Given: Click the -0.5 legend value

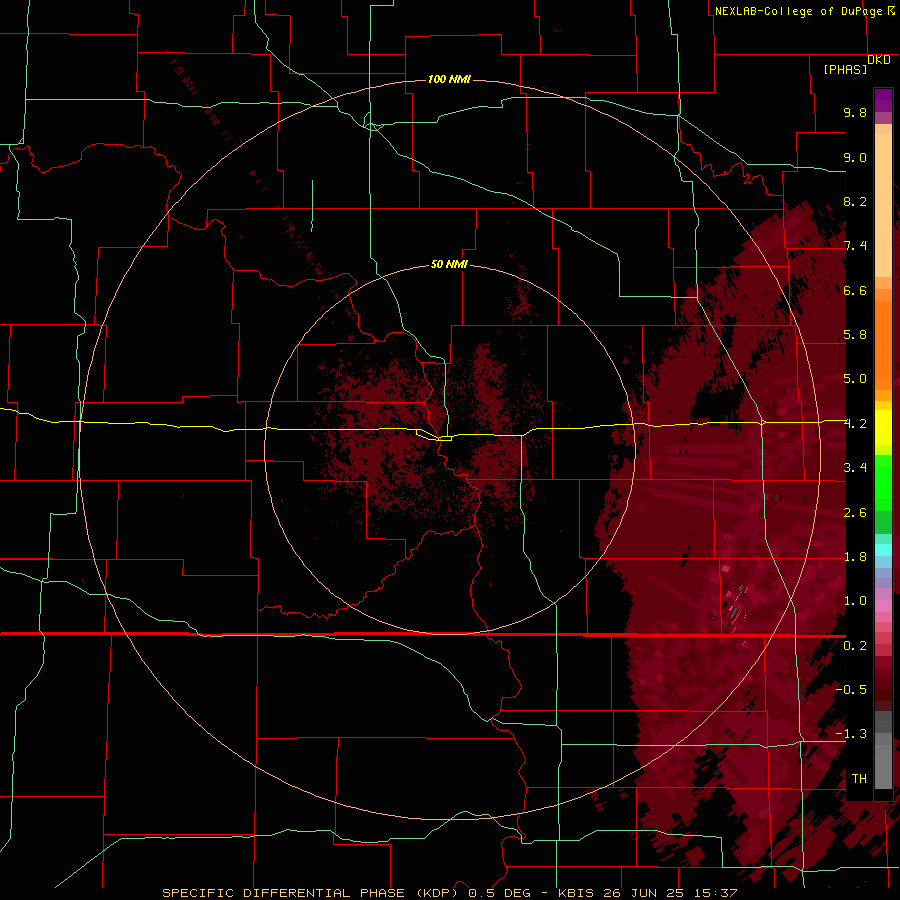Looking at the screenshot, I should 851,690.
